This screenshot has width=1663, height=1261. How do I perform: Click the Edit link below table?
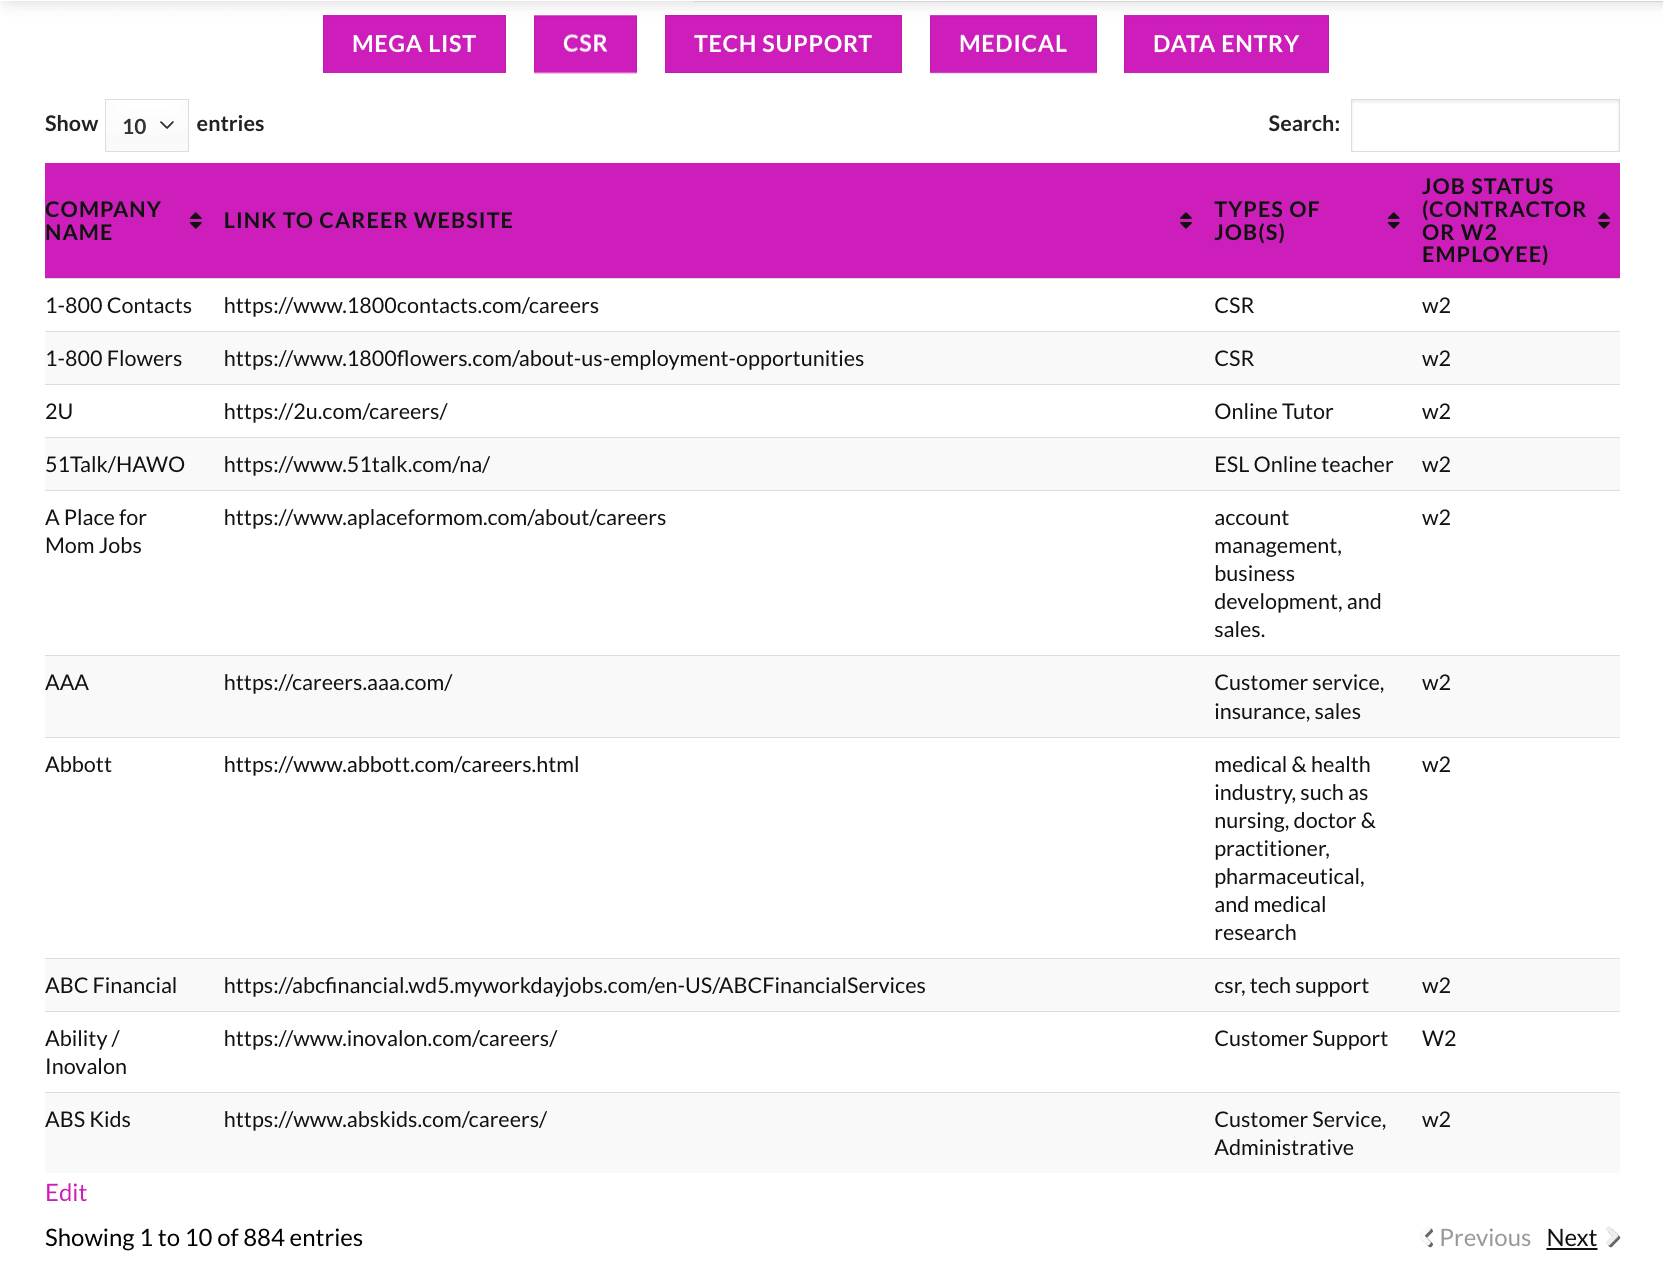pos(66,1193)
